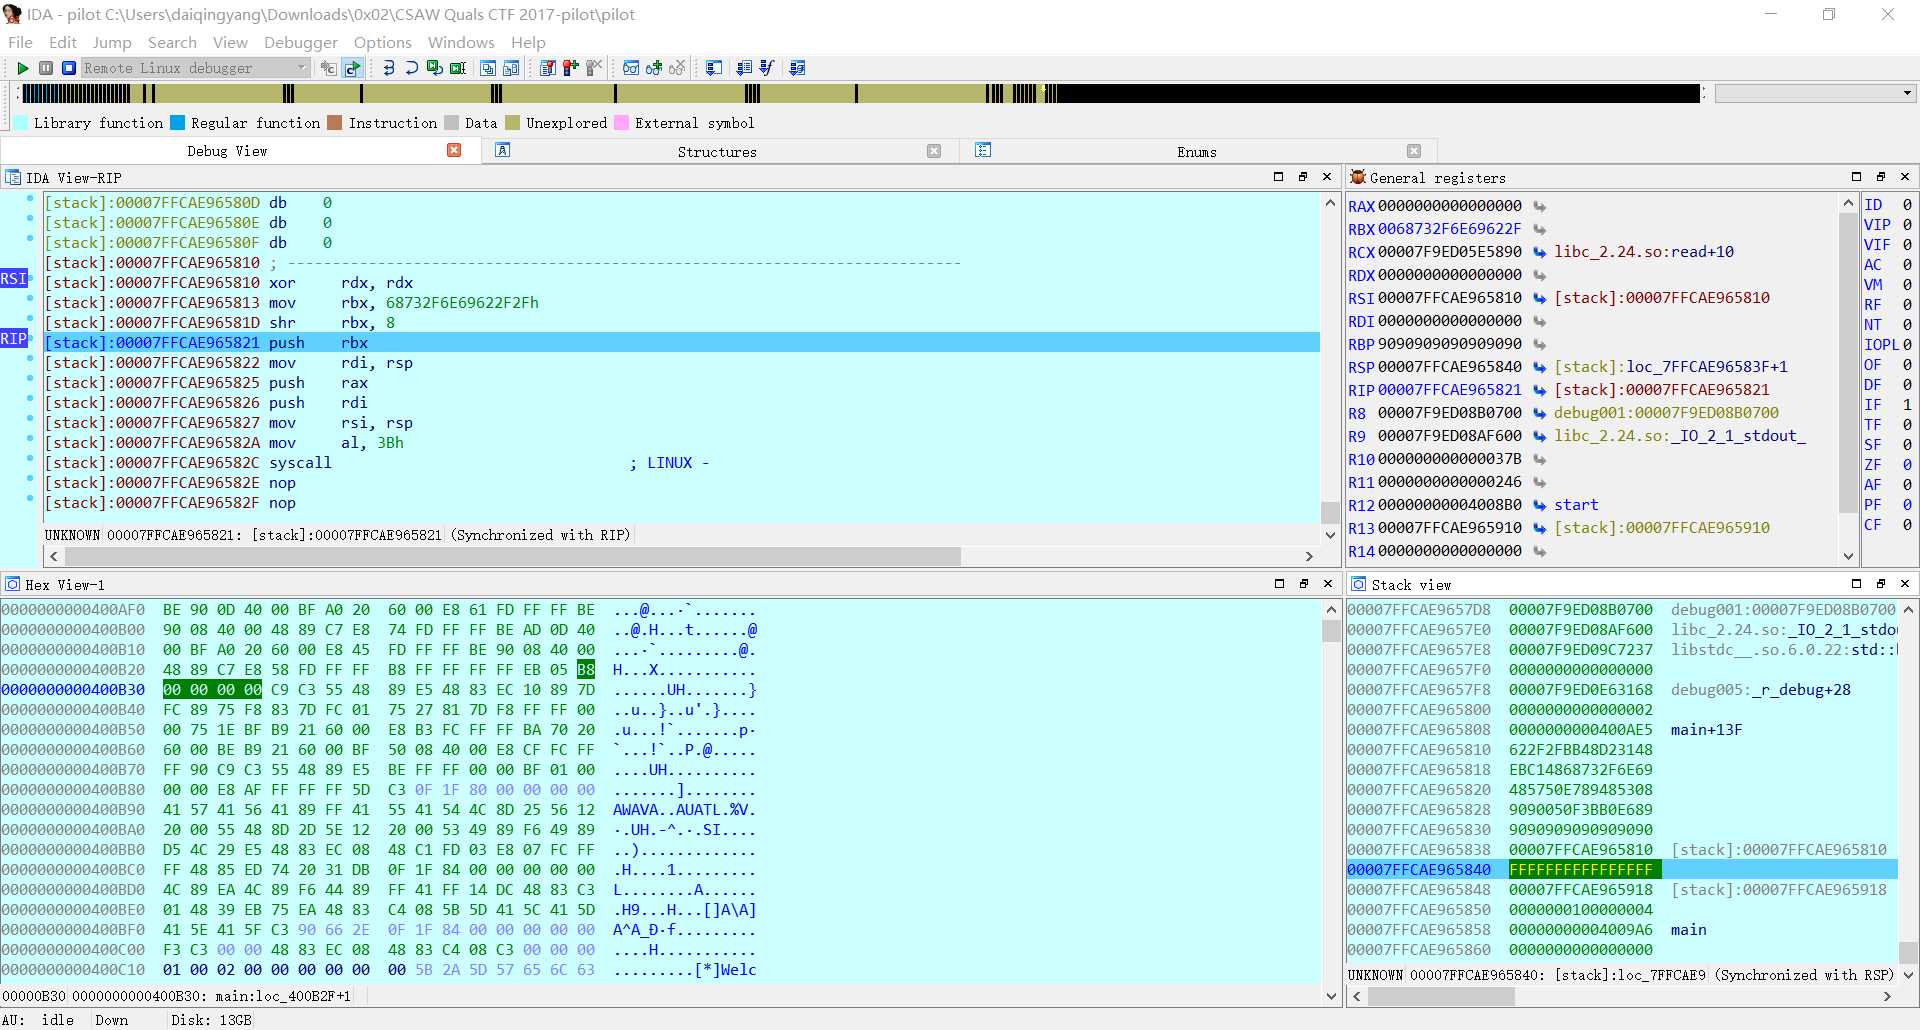Click the Add watch toolbar icon

654,68
